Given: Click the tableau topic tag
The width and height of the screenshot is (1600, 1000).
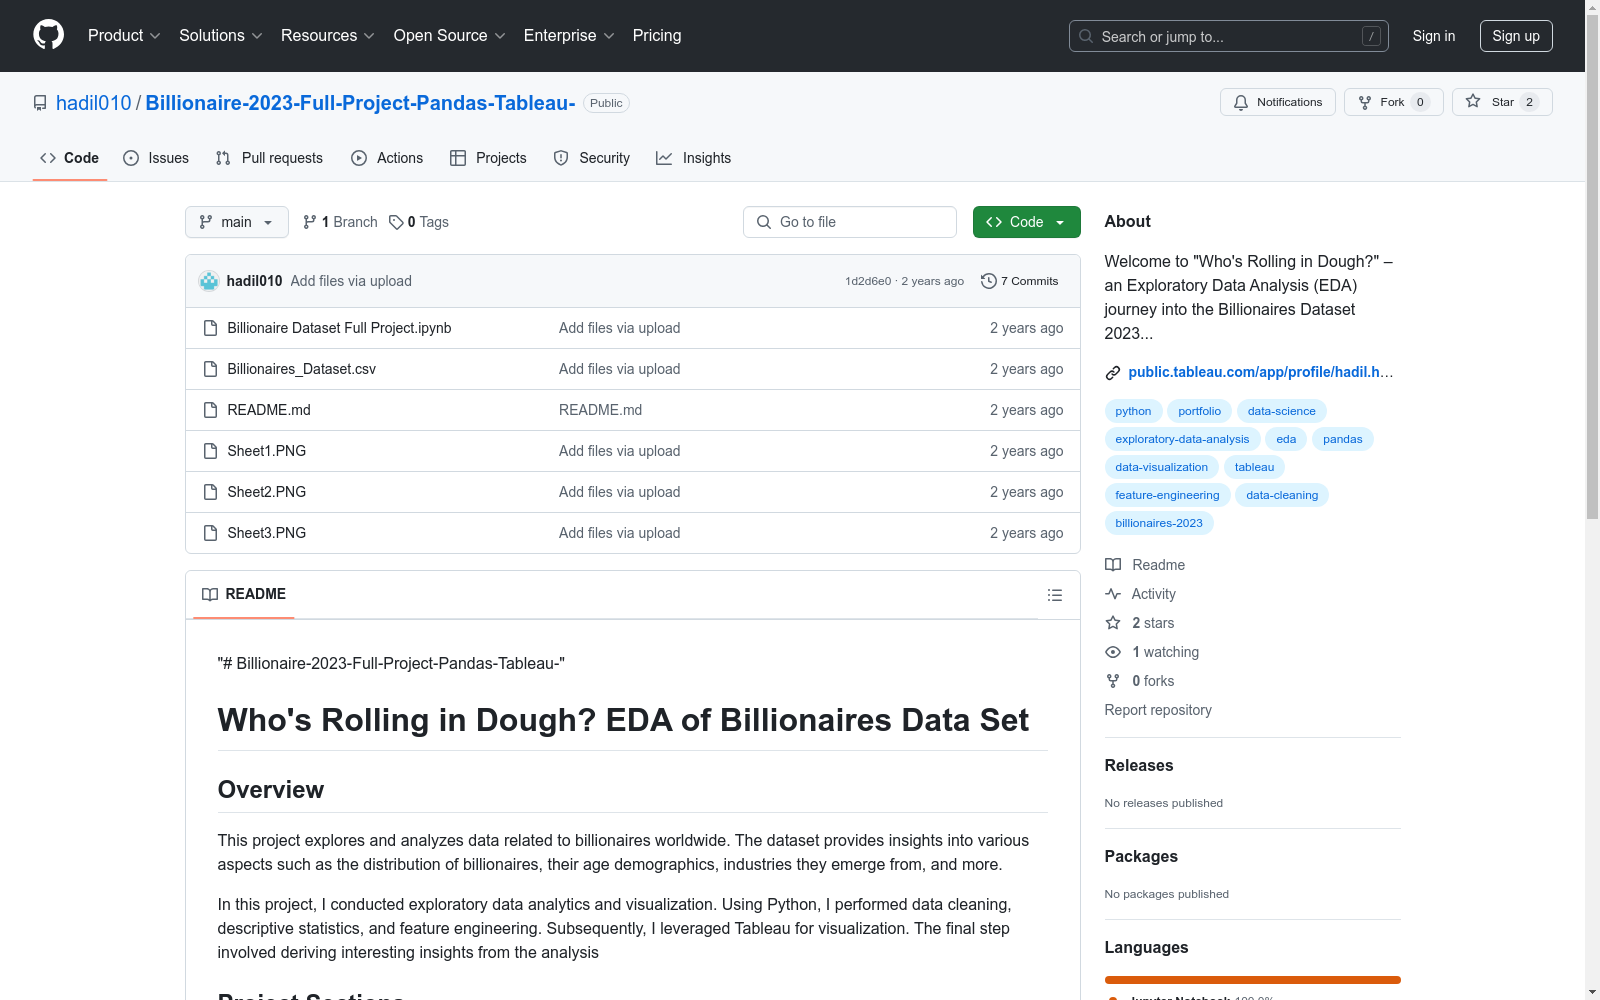Looking at the screenshot, I should (1254, 467).
